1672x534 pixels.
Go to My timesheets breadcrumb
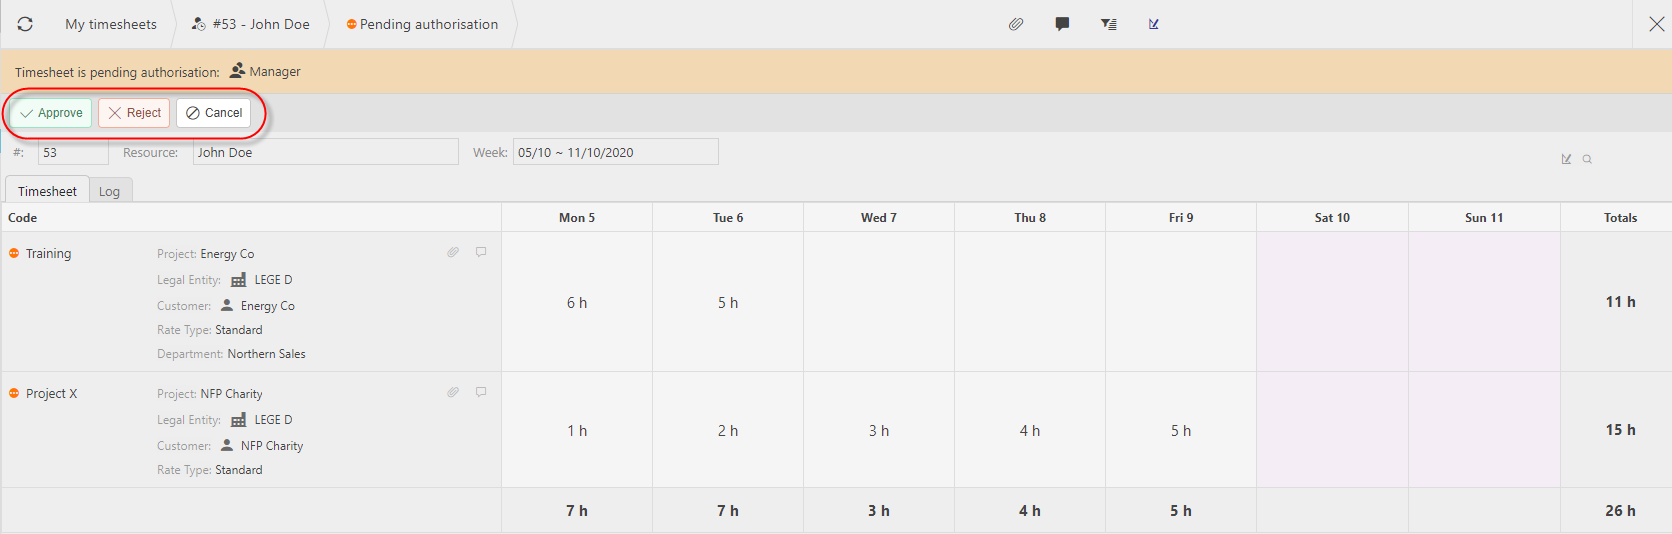pyautogui.click(x=111, y=24)
